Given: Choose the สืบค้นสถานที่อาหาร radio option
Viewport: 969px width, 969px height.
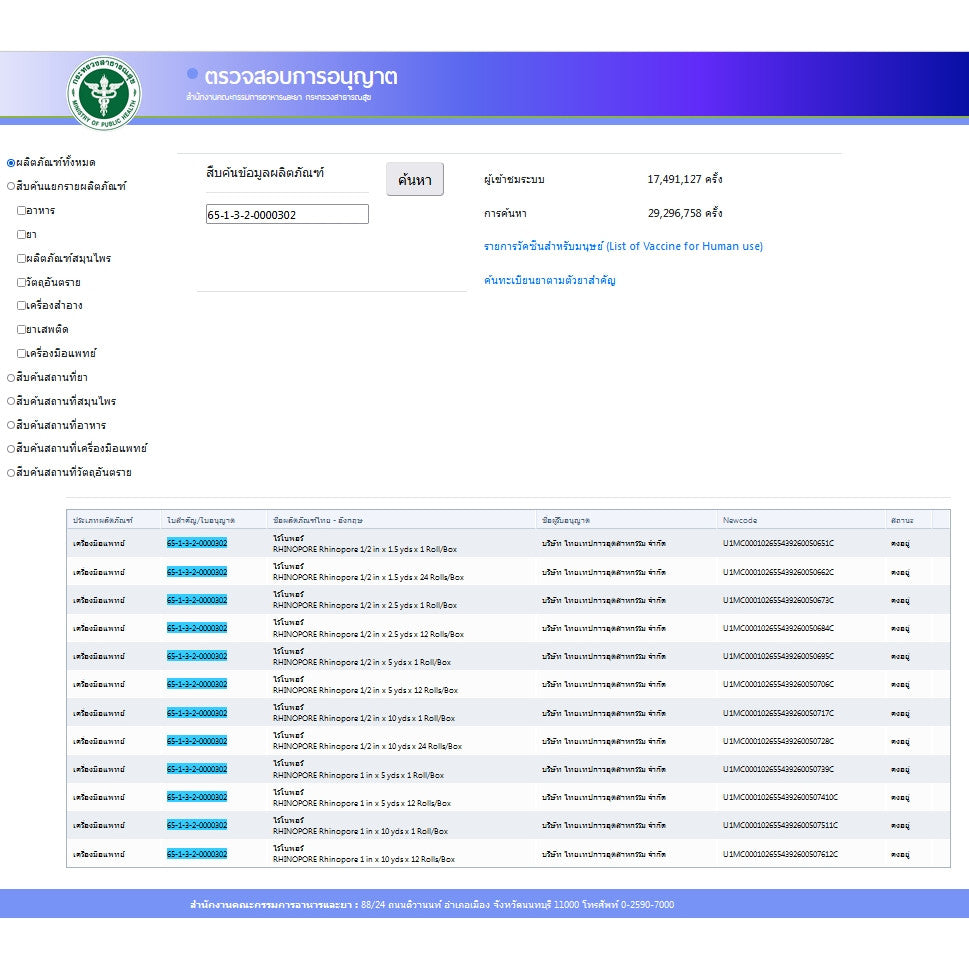Looking at the screenshot, I should click(x=11, y=425).
